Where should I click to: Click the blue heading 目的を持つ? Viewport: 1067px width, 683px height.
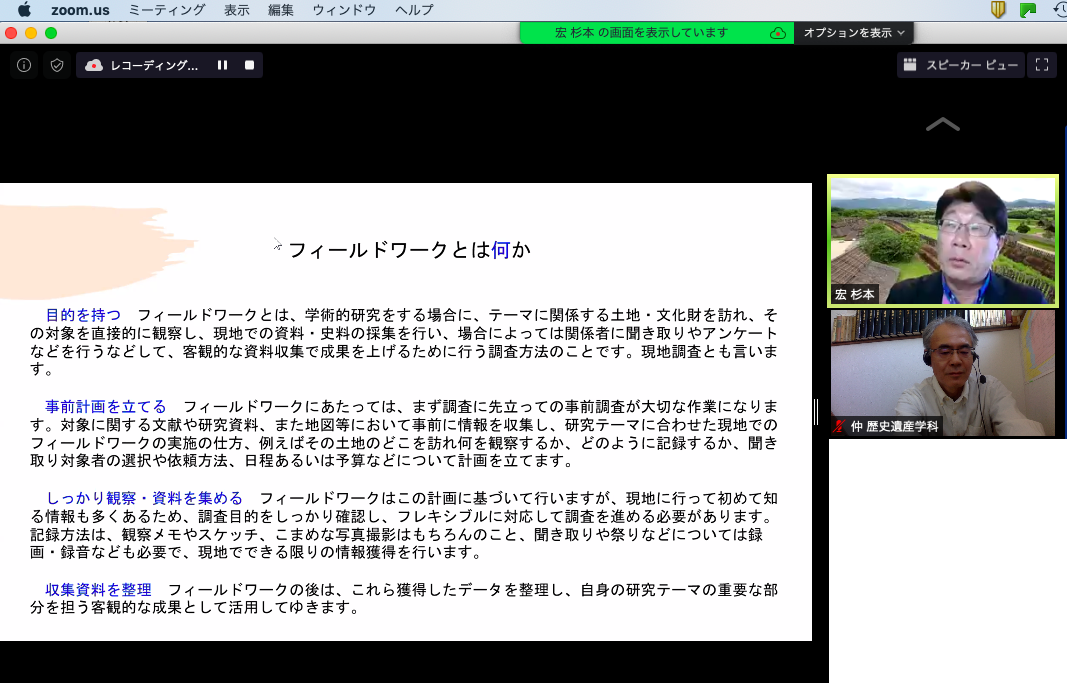tap(83, 315)
